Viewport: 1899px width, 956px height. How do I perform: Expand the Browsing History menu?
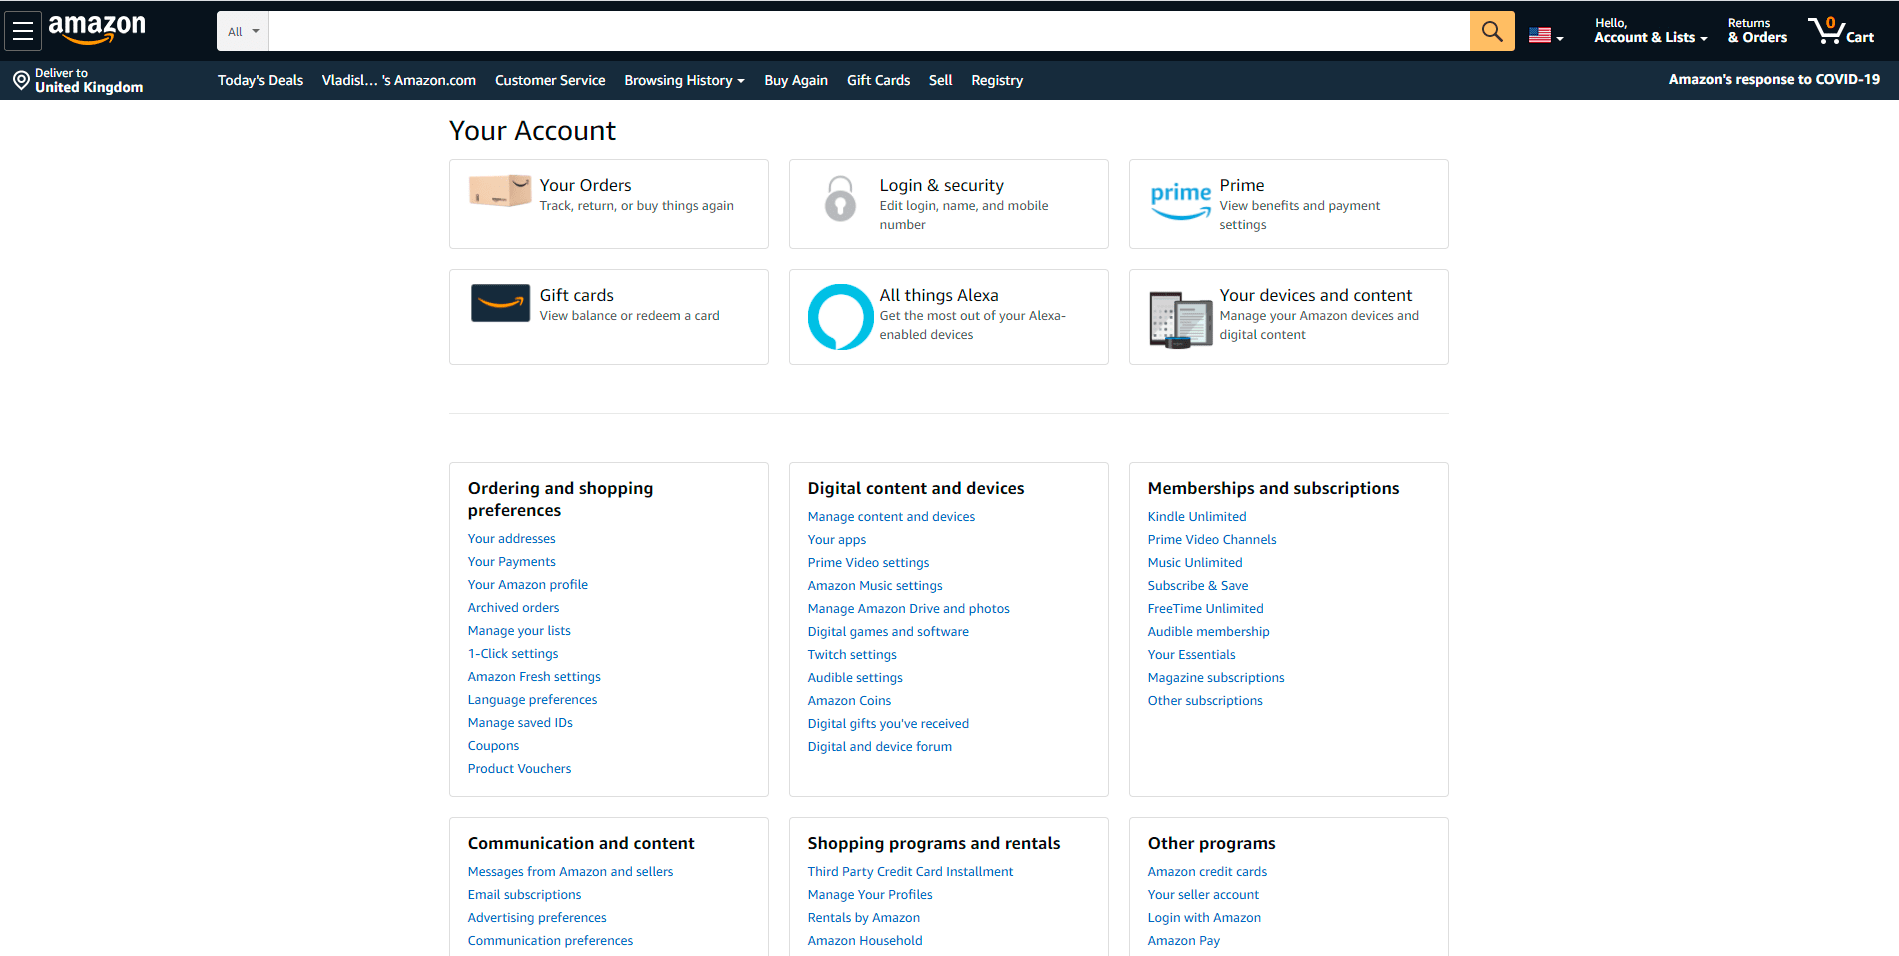click(684, 80)
